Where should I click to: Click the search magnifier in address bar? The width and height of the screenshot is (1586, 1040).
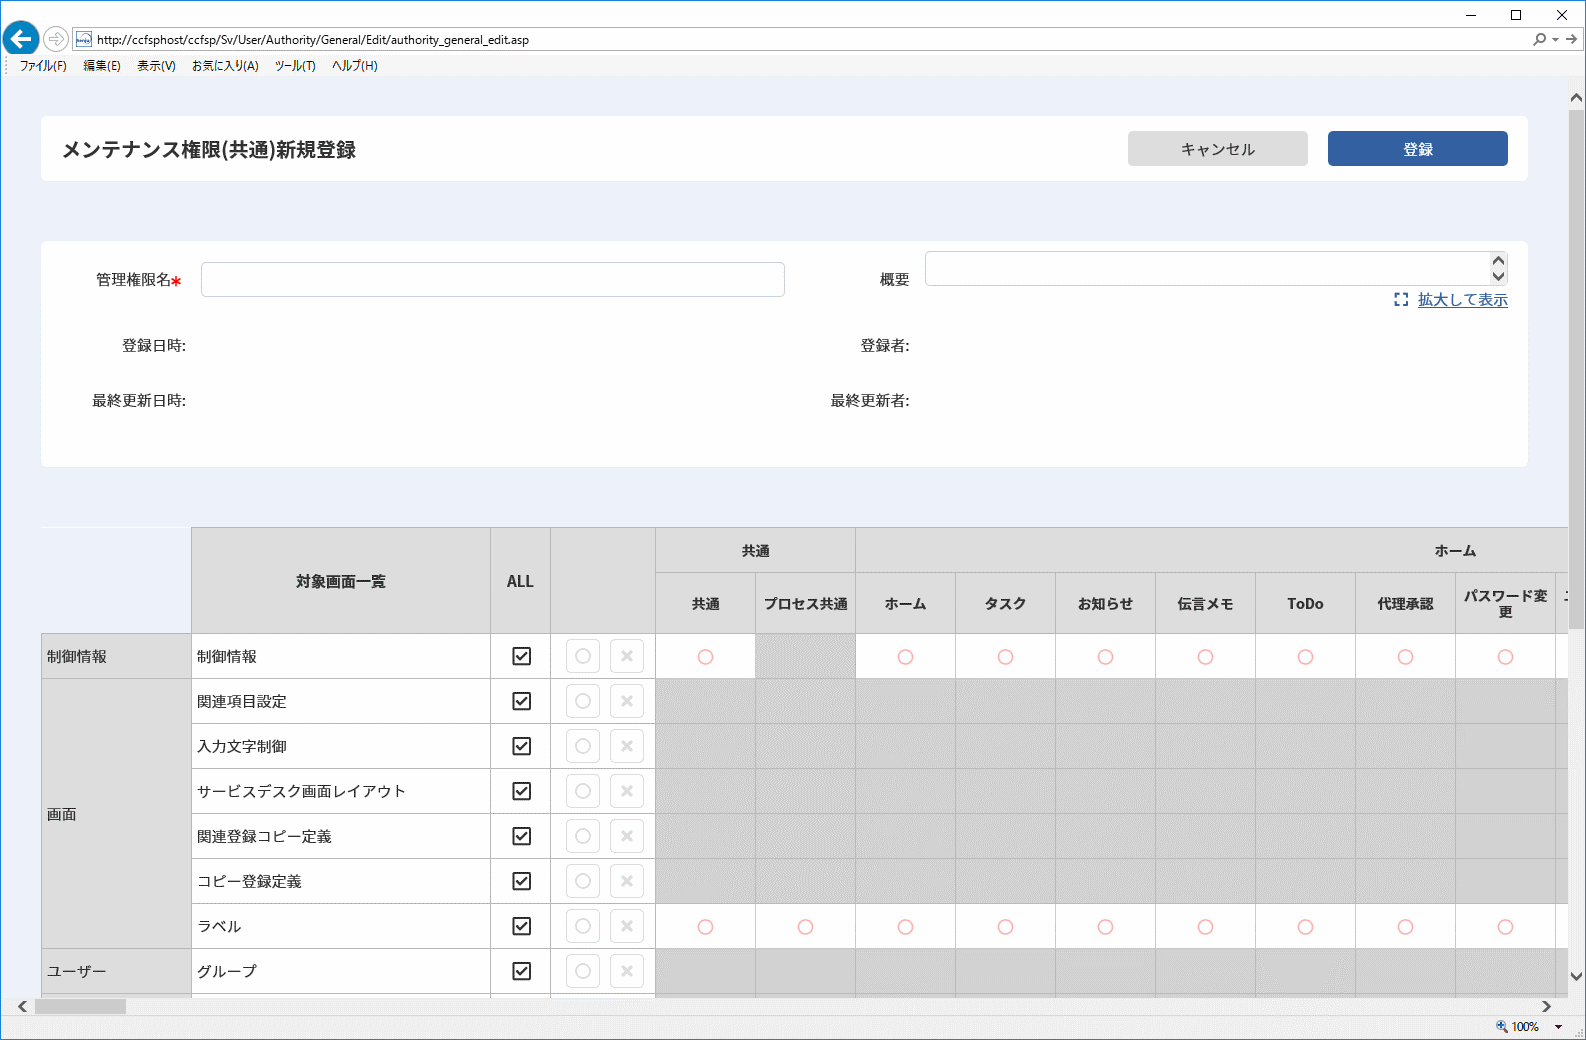(x=1539, y=39)
